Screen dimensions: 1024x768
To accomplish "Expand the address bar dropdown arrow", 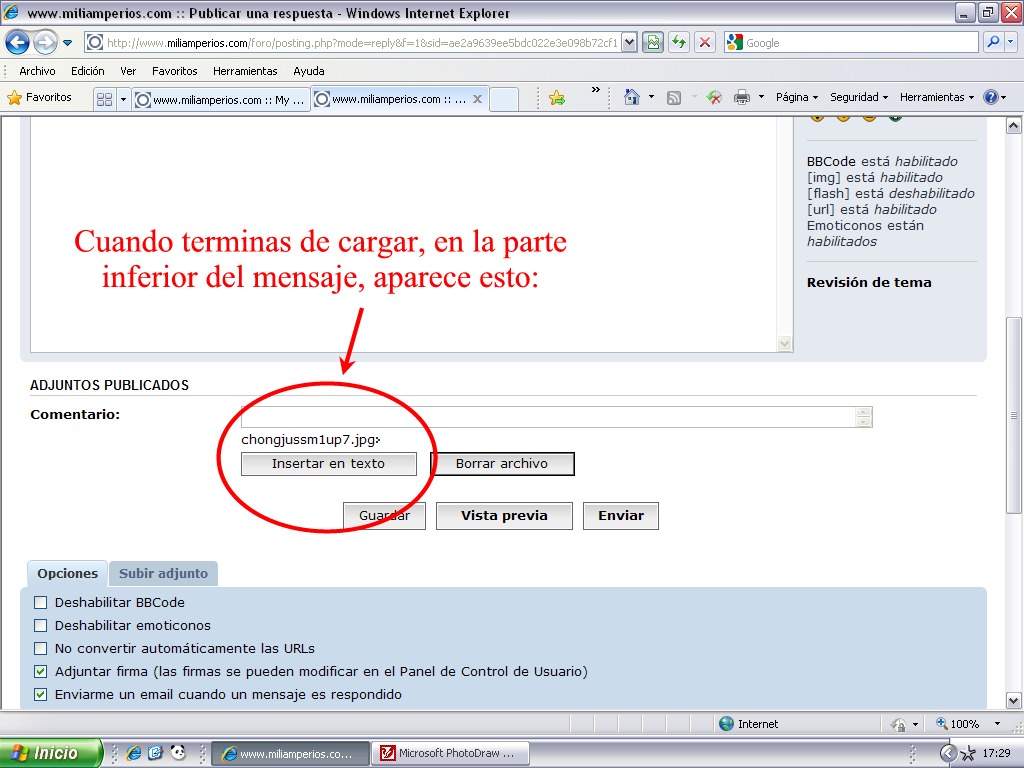I will (629, 42).
